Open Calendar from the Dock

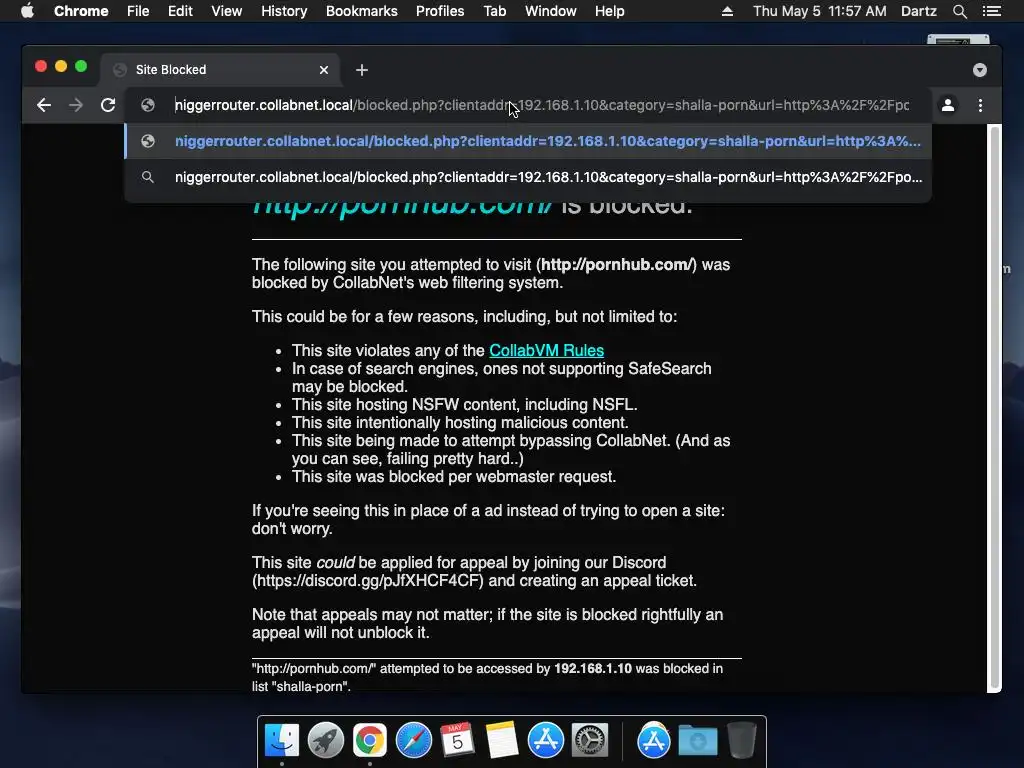click(x=457, y=741)
